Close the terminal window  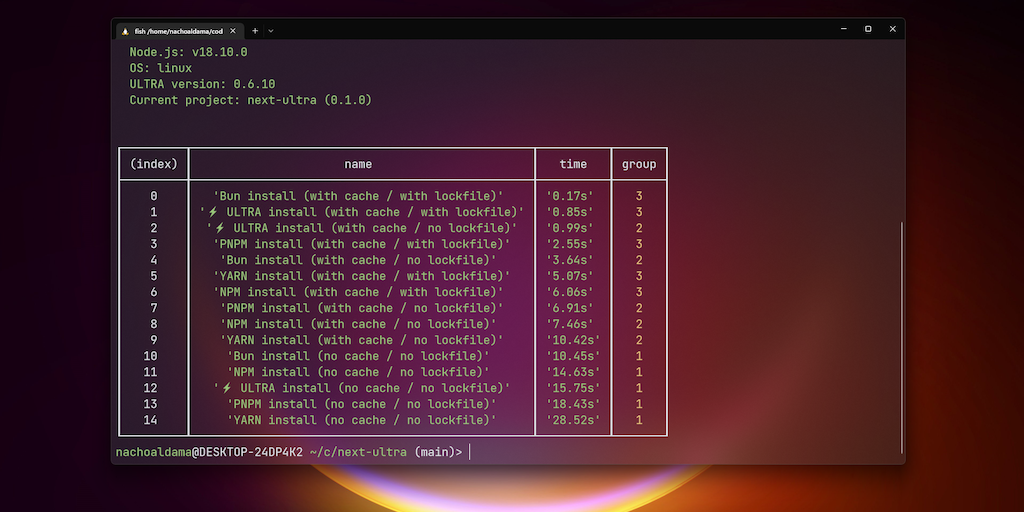[x=892, y=29]
